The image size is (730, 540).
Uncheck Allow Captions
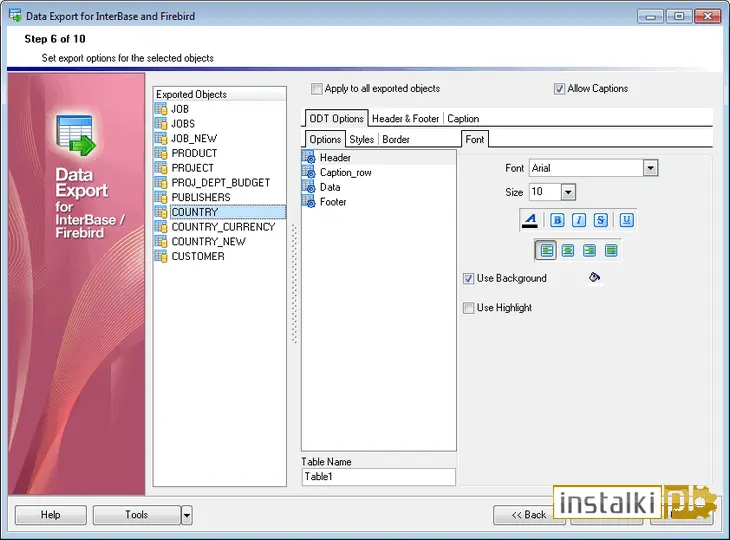pos(559,88)
